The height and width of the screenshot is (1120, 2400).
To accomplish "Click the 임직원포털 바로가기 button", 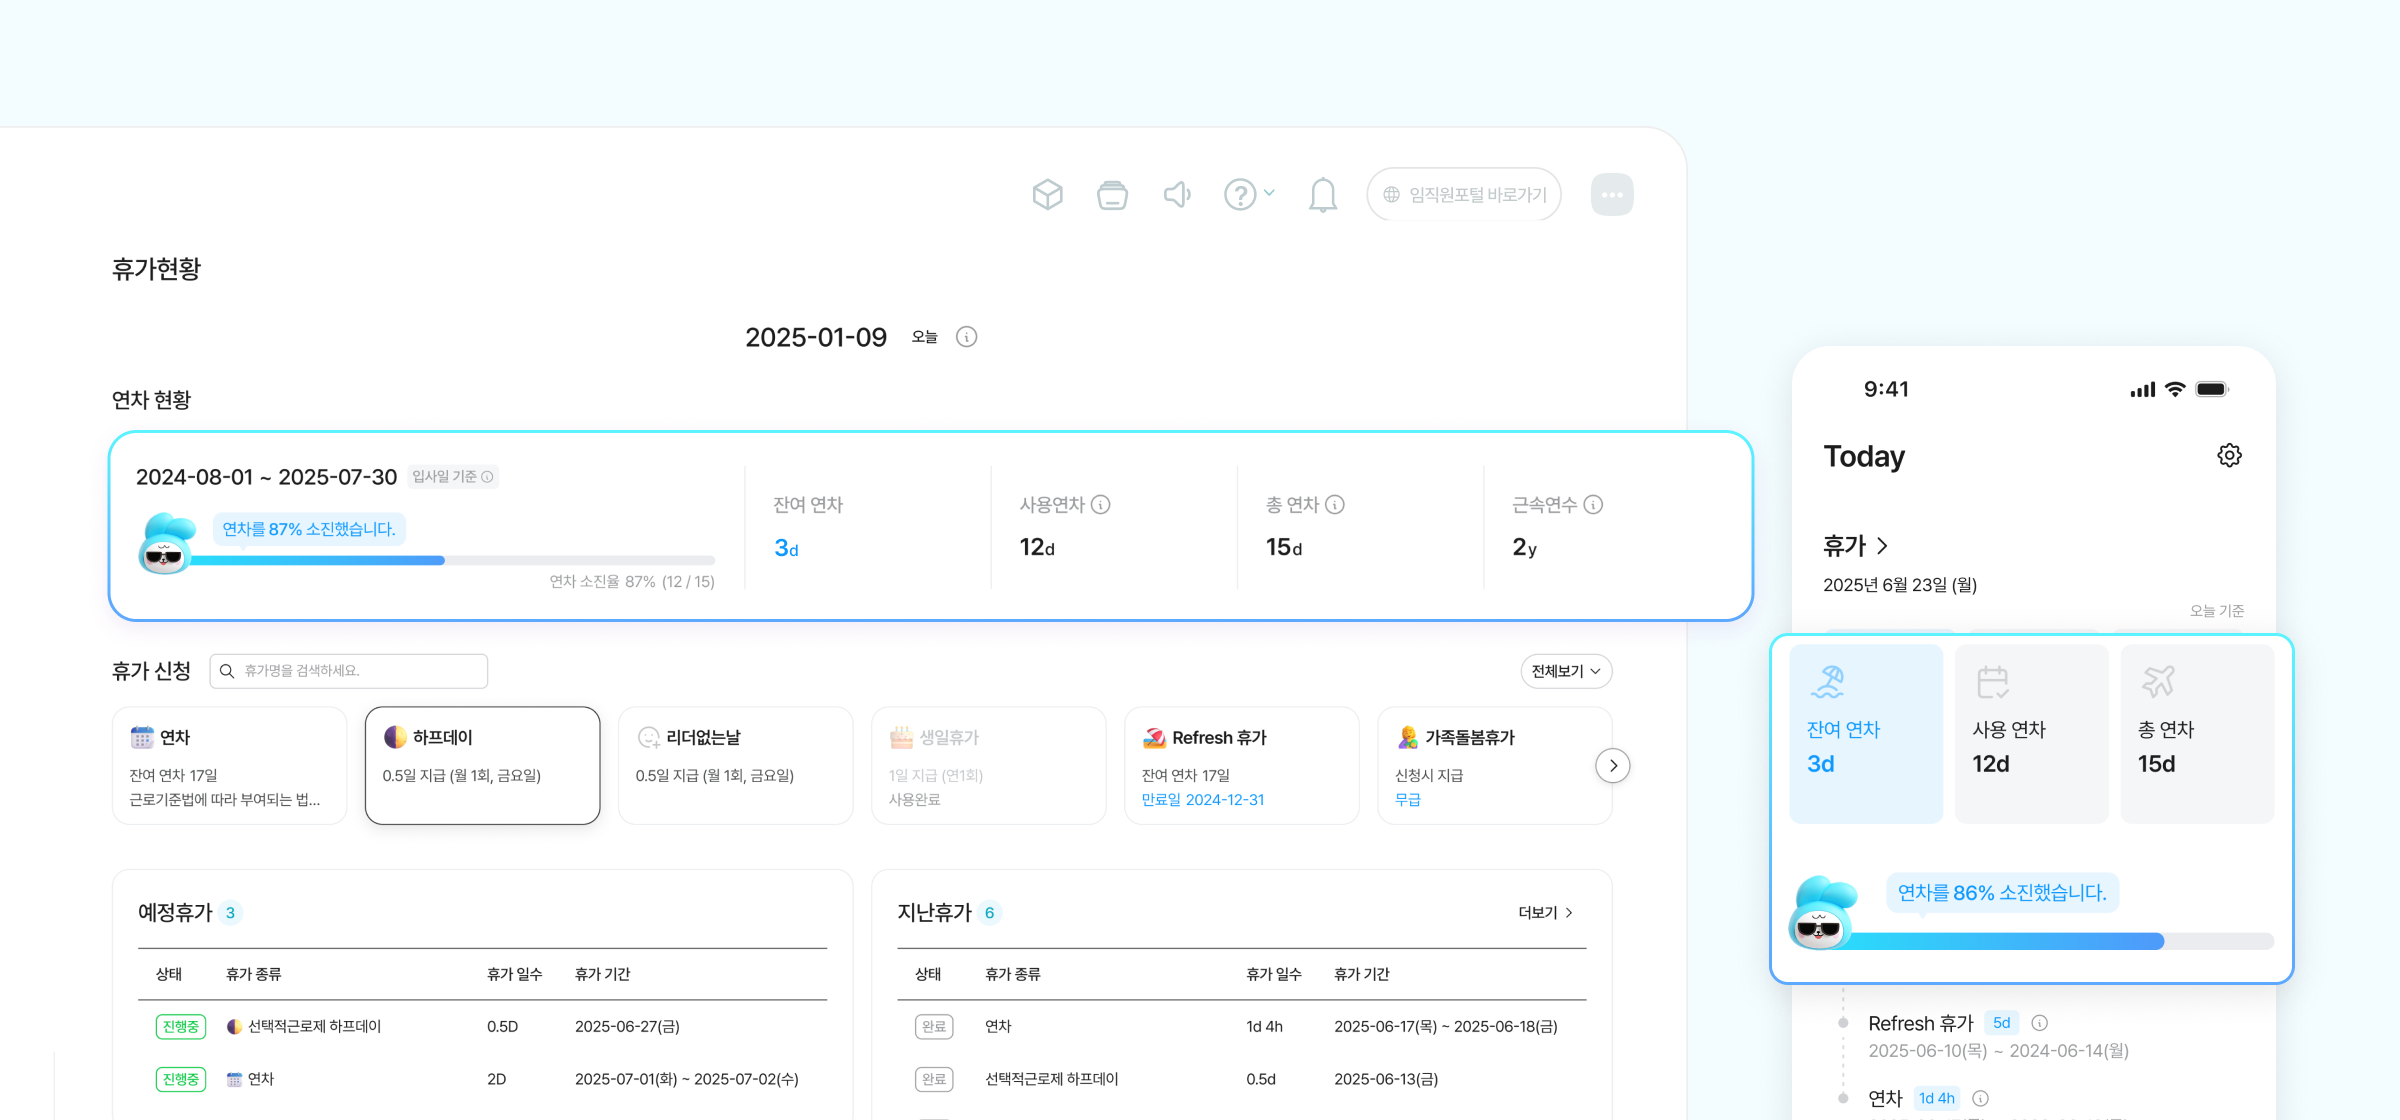I will point(1464,194).
